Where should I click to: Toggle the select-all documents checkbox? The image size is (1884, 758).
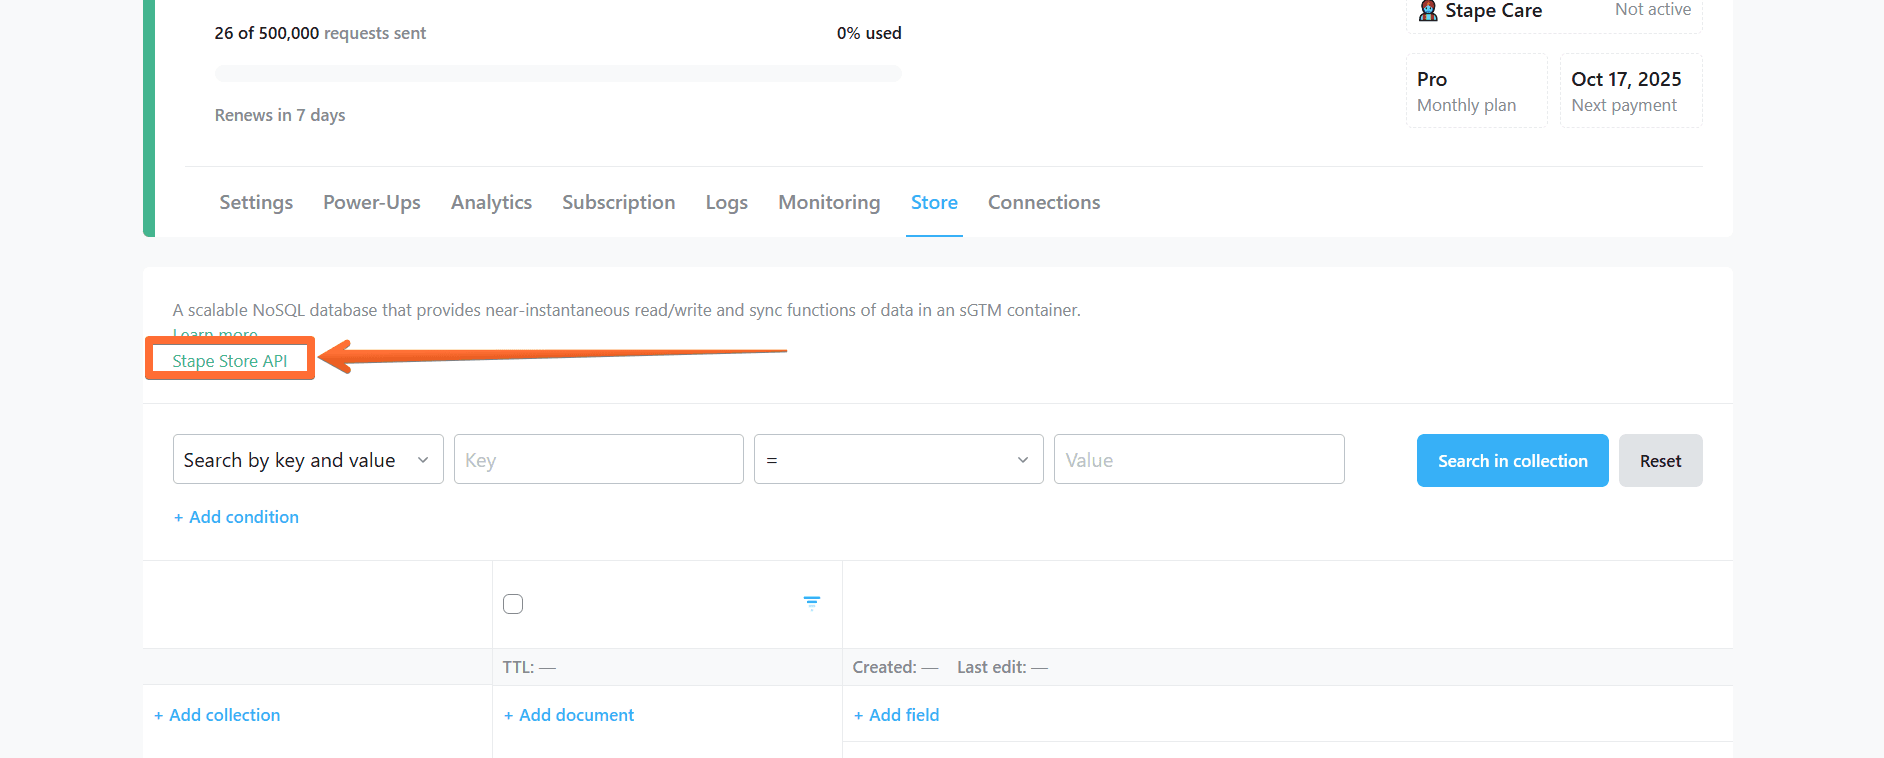513,604
